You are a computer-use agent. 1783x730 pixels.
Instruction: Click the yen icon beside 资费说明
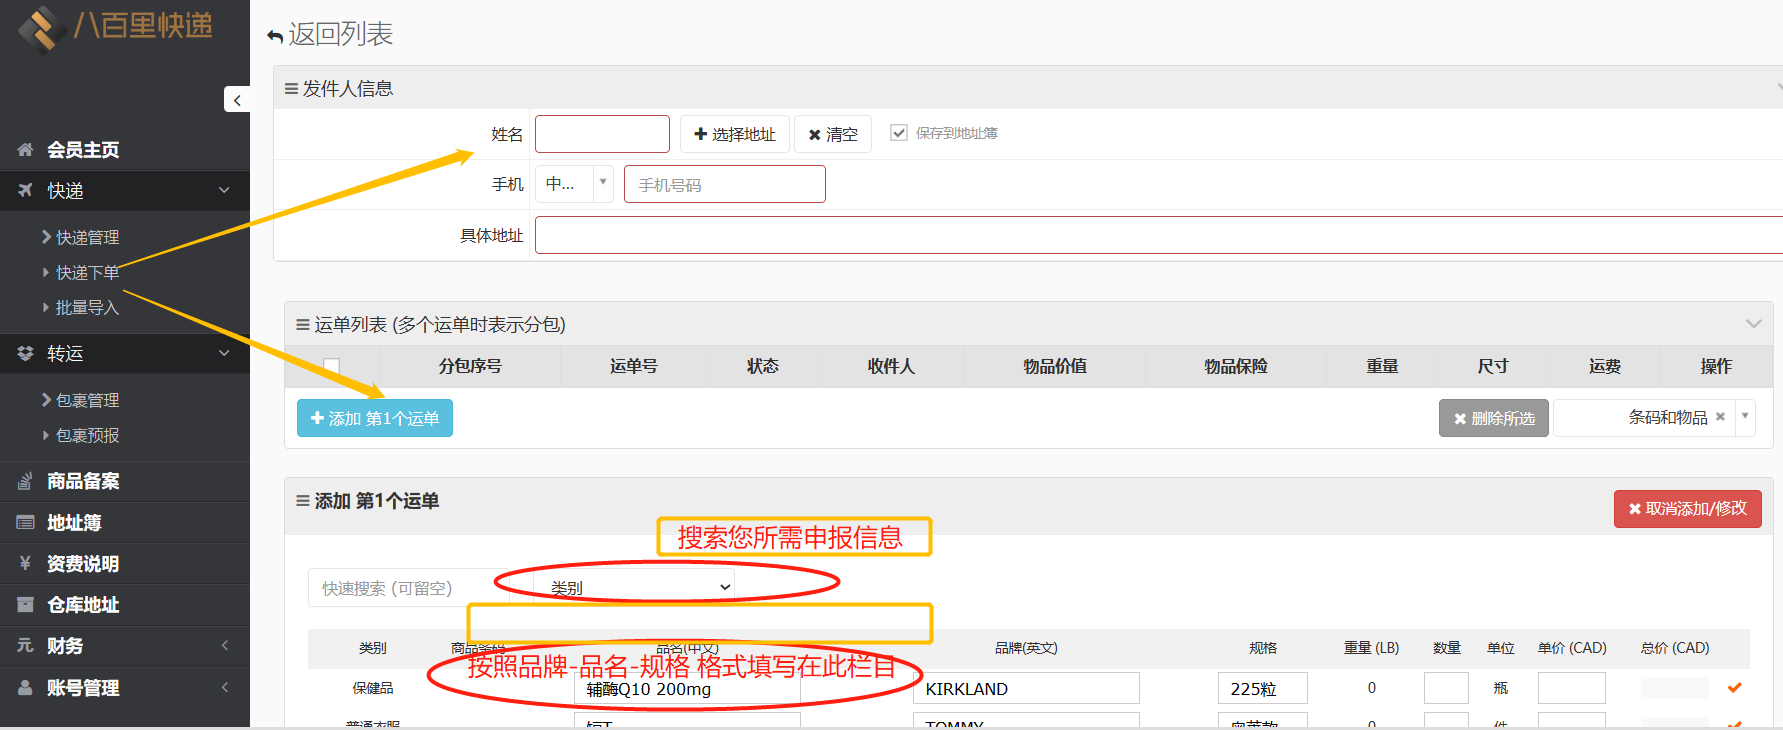(x=25, y=563)
